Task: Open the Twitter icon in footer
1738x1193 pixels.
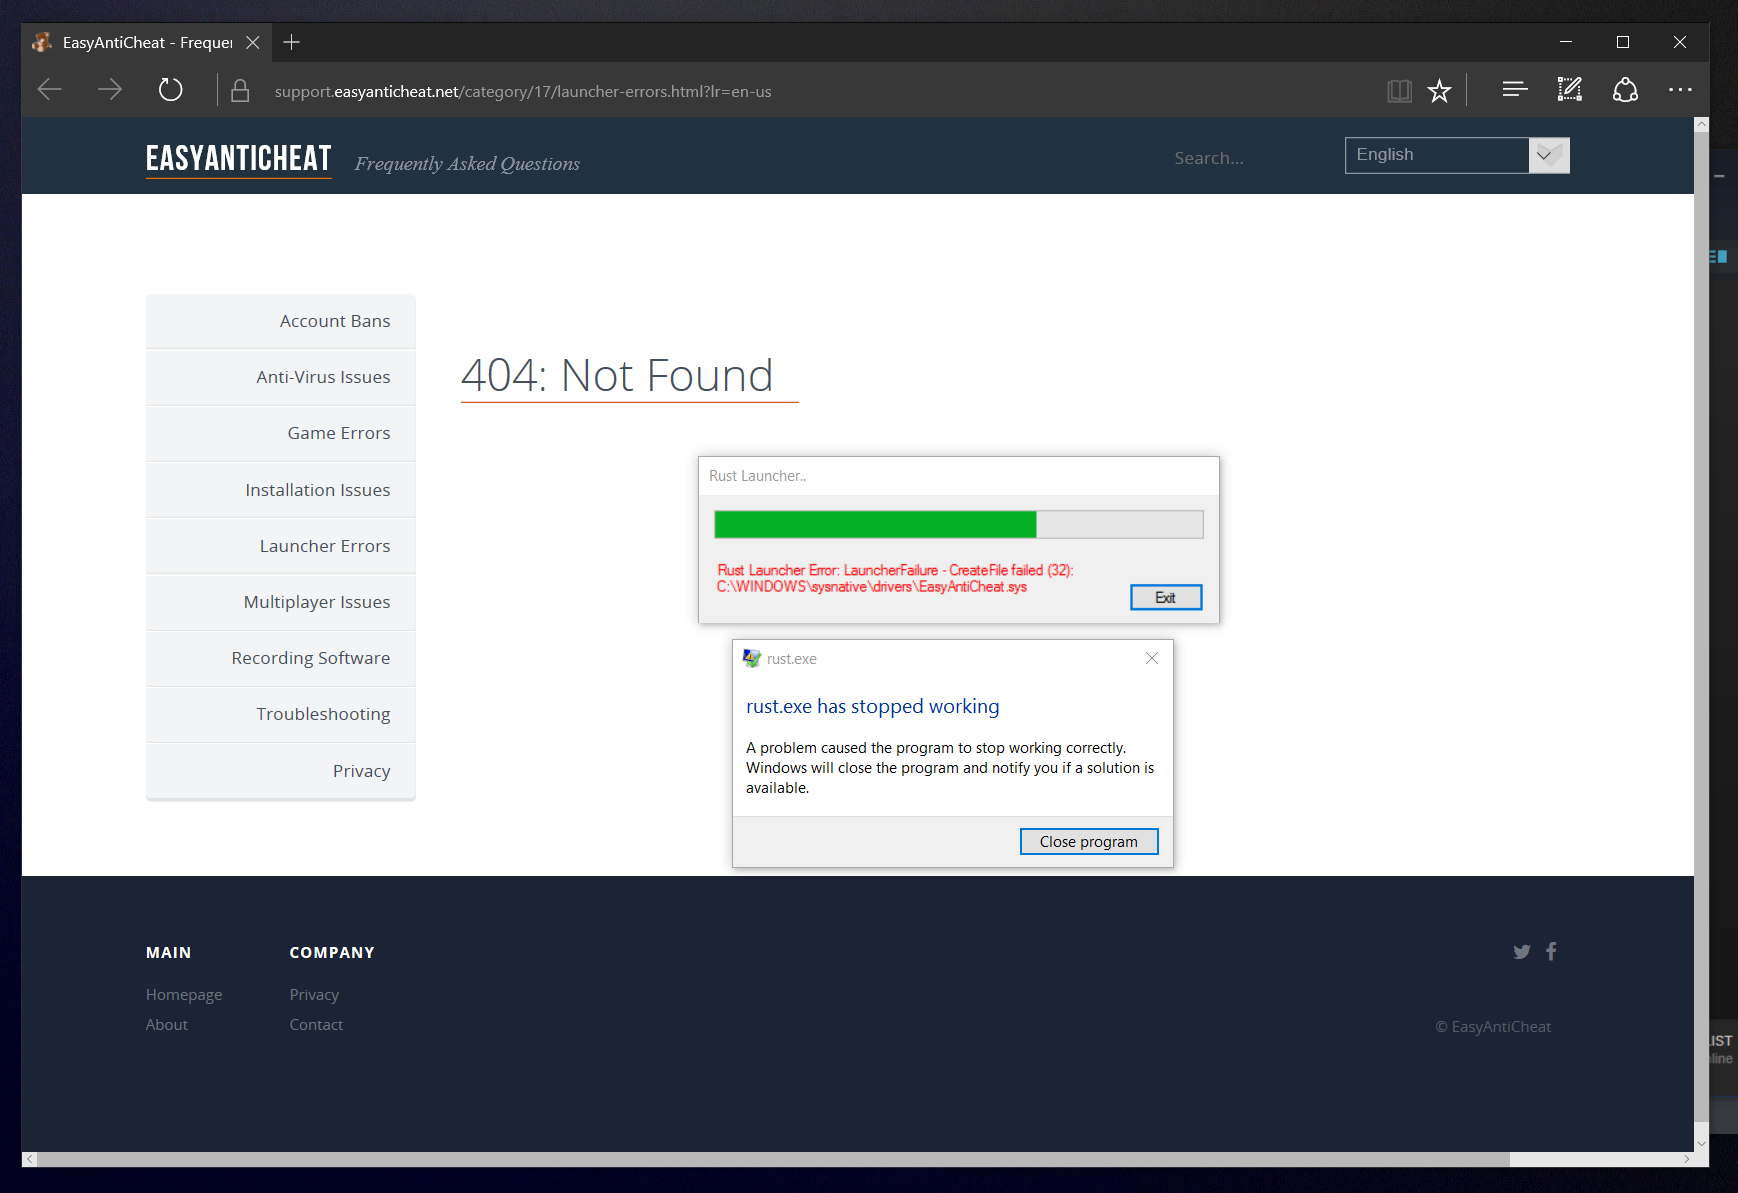Action: click(x=1522, y=952)
